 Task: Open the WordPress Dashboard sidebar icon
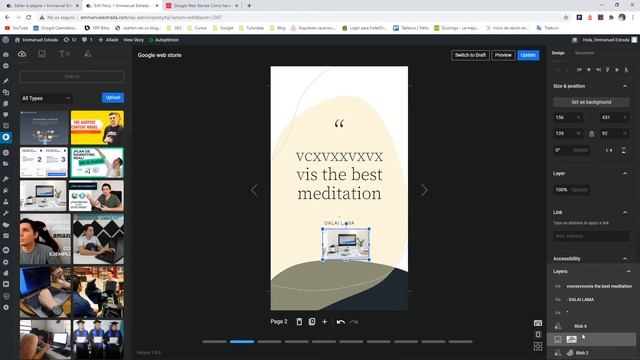[x=6, y=54]
